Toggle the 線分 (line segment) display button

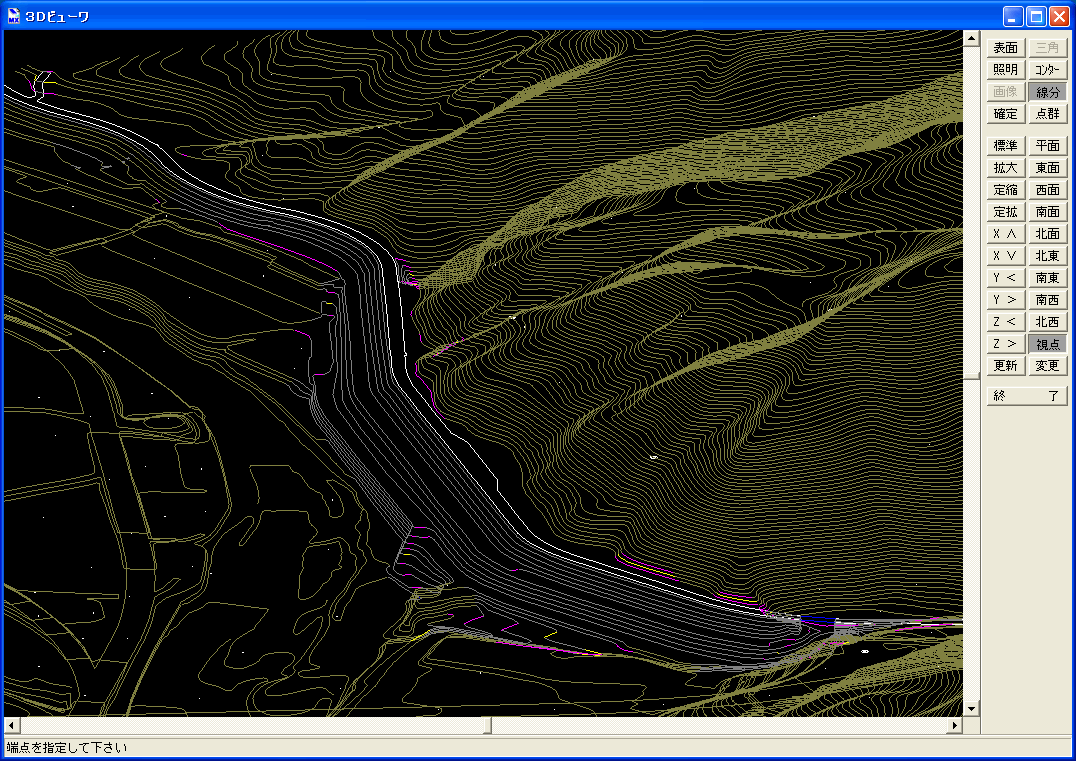click(1048, 92)
